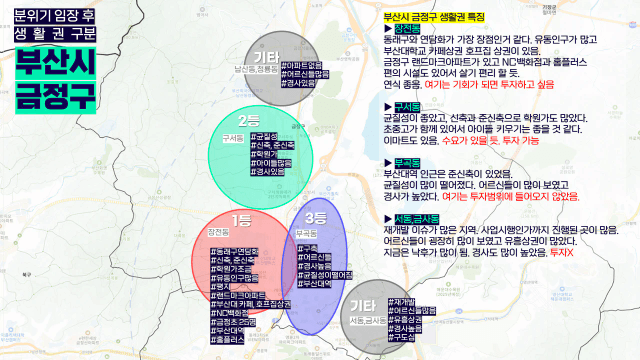
Task: Select the 서동,금사동 heading on the right
Action: pyautogui.click(x=417, y=219)
